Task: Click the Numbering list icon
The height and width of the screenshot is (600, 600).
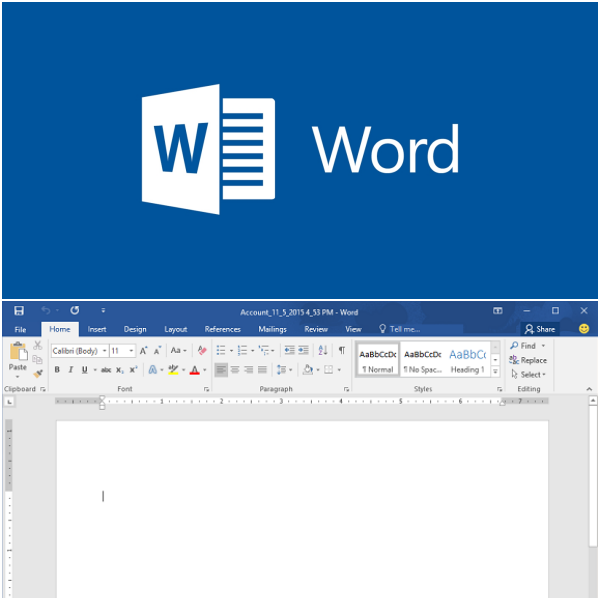Action: [x=242, y=350]
